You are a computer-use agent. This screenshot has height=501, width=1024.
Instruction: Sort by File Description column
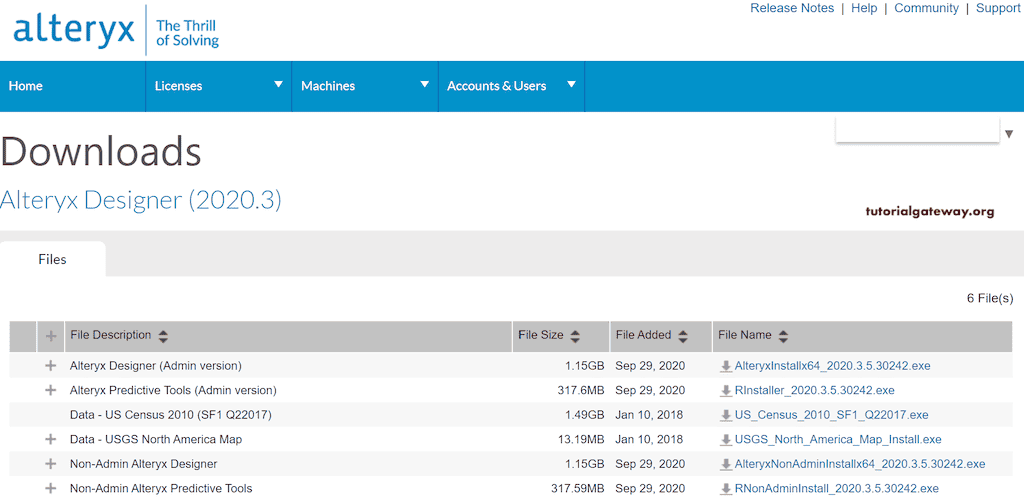pos(163,336)
